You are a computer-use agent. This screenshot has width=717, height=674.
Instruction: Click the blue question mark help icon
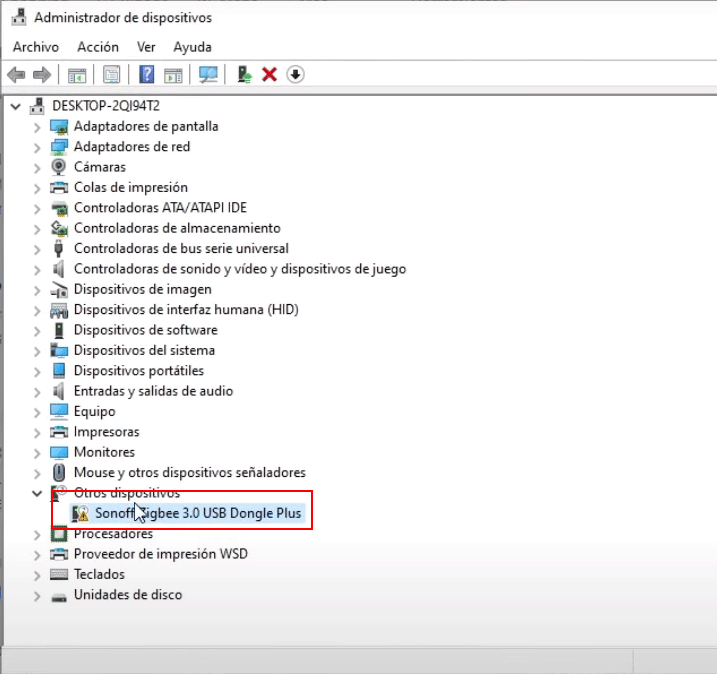pos(147,75)
